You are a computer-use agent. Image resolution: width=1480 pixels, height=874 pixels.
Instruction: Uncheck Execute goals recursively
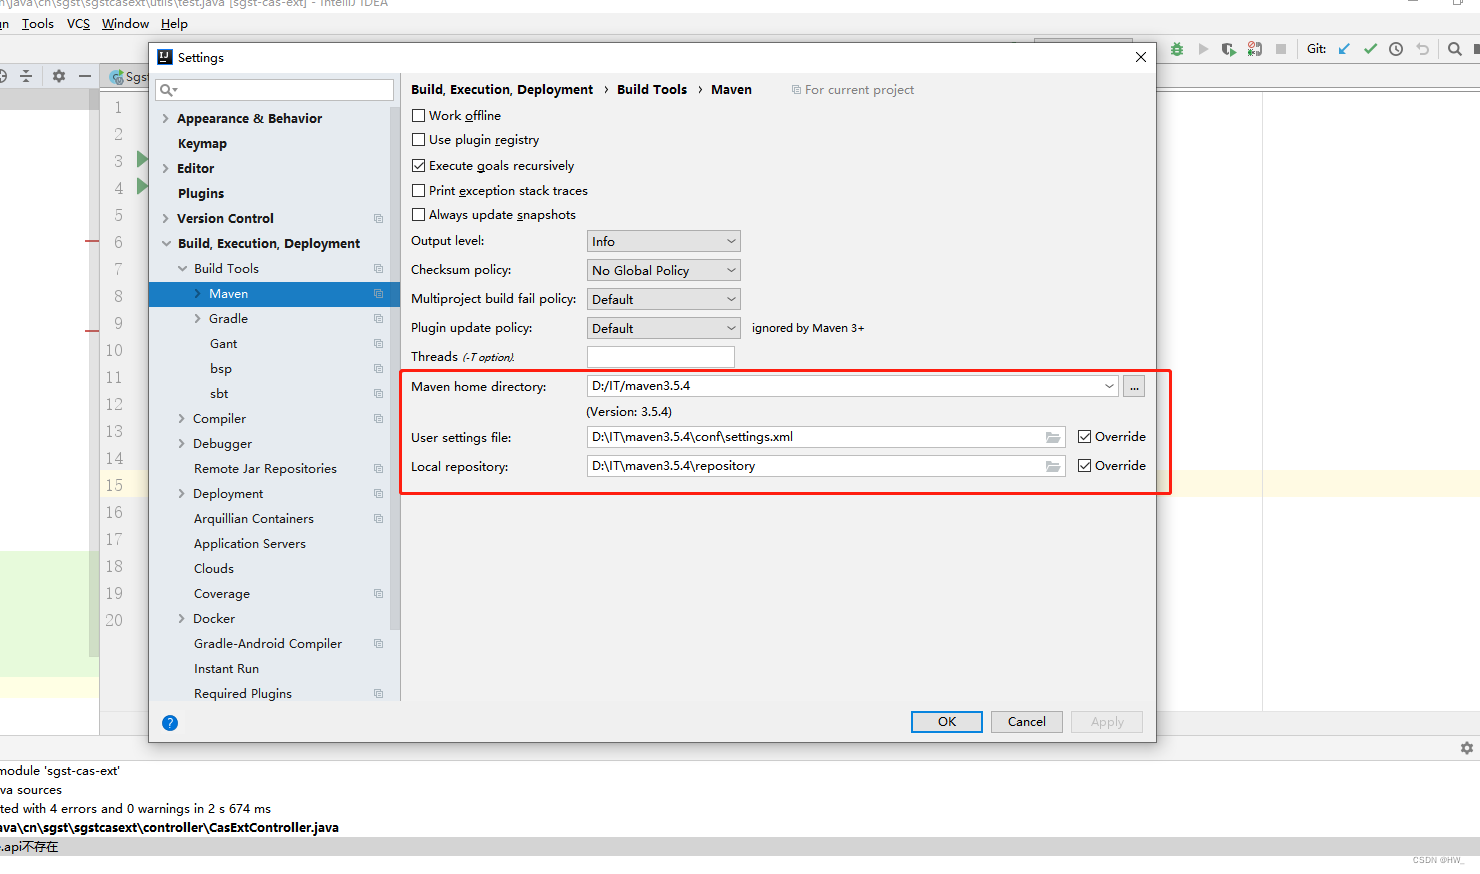pos(419,166)
